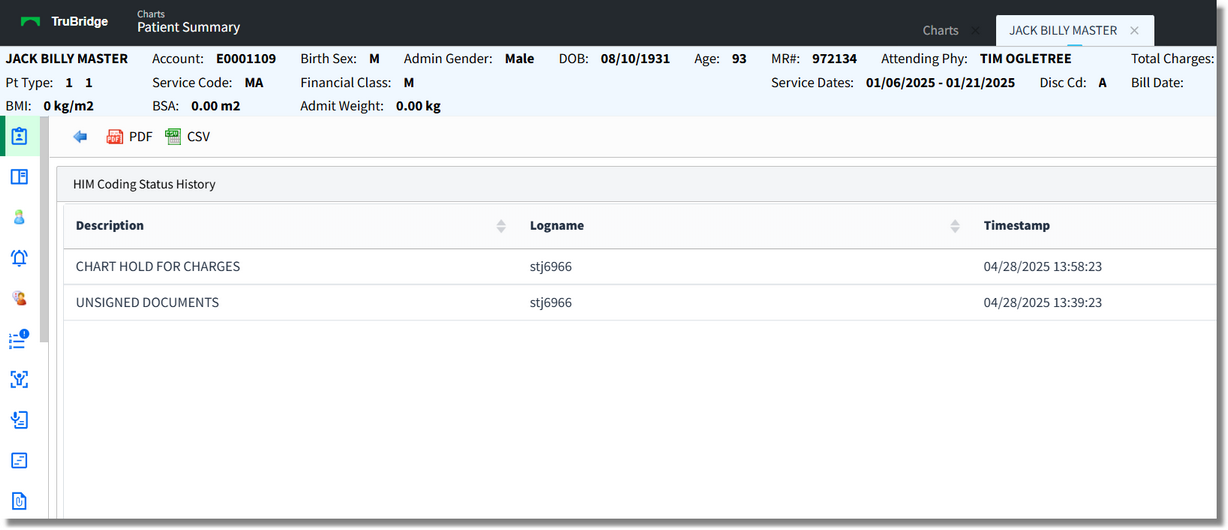Sort table by Description column arrows
This screenshot has width=1228, height=530.
pyautogui.click(x=501, y=226)
